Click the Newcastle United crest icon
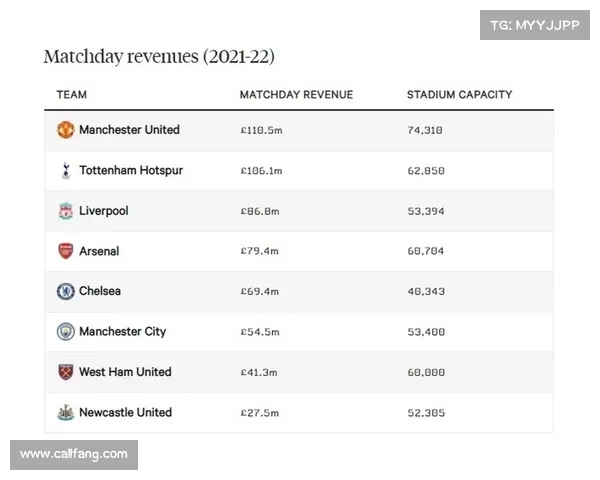This screenshot has height=480, width=600. point(65,412)
